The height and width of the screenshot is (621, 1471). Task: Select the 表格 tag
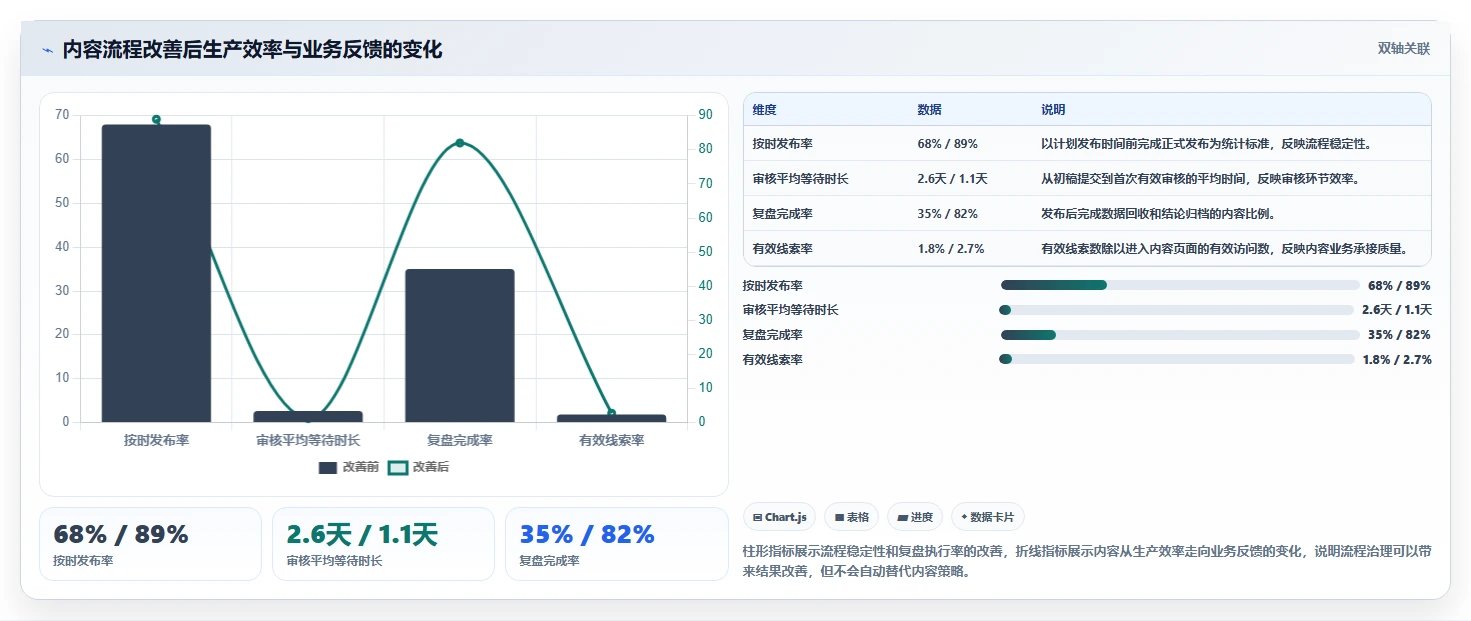click(x=851, y=517)
